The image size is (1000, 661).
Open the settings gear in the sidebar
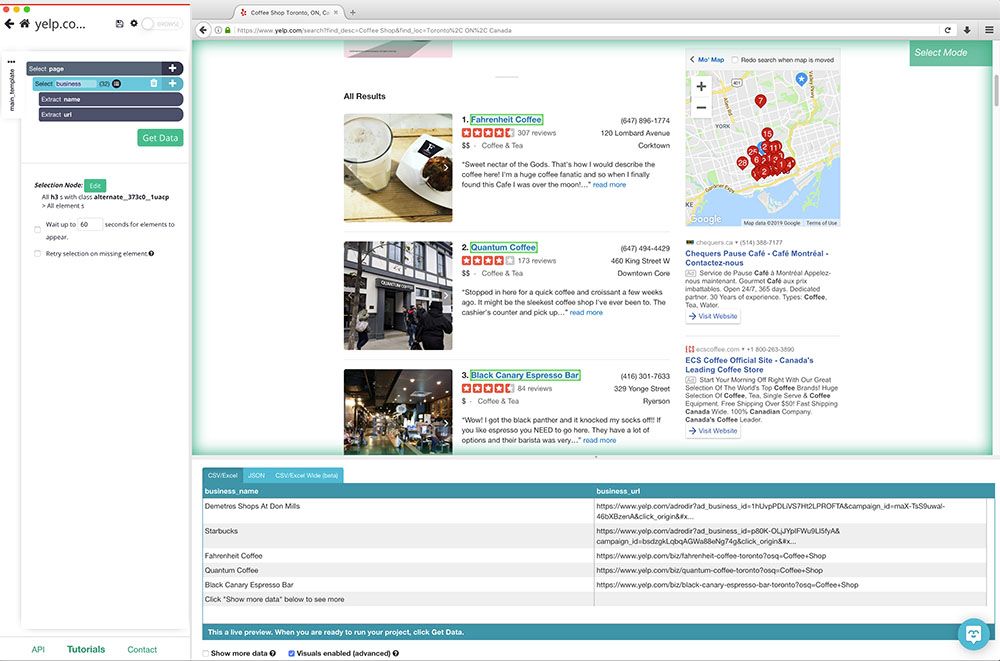(x=134, y=23)
